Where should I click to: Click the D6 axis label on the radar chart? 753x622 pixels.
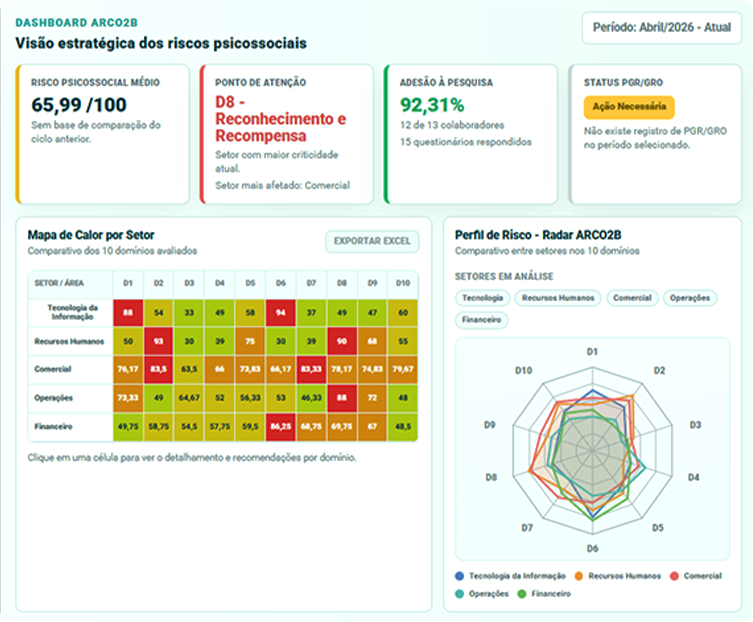[x=593, y=549]
